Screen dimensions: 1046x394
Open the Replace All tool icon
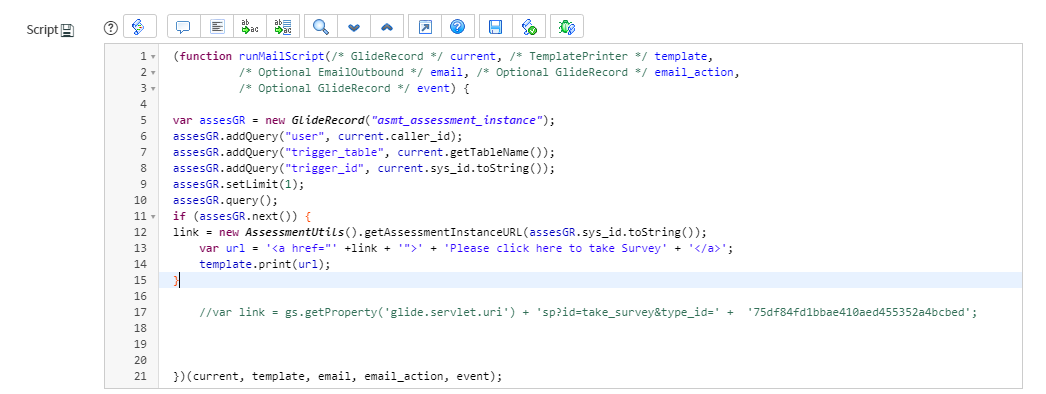click(x=284, y=27)
